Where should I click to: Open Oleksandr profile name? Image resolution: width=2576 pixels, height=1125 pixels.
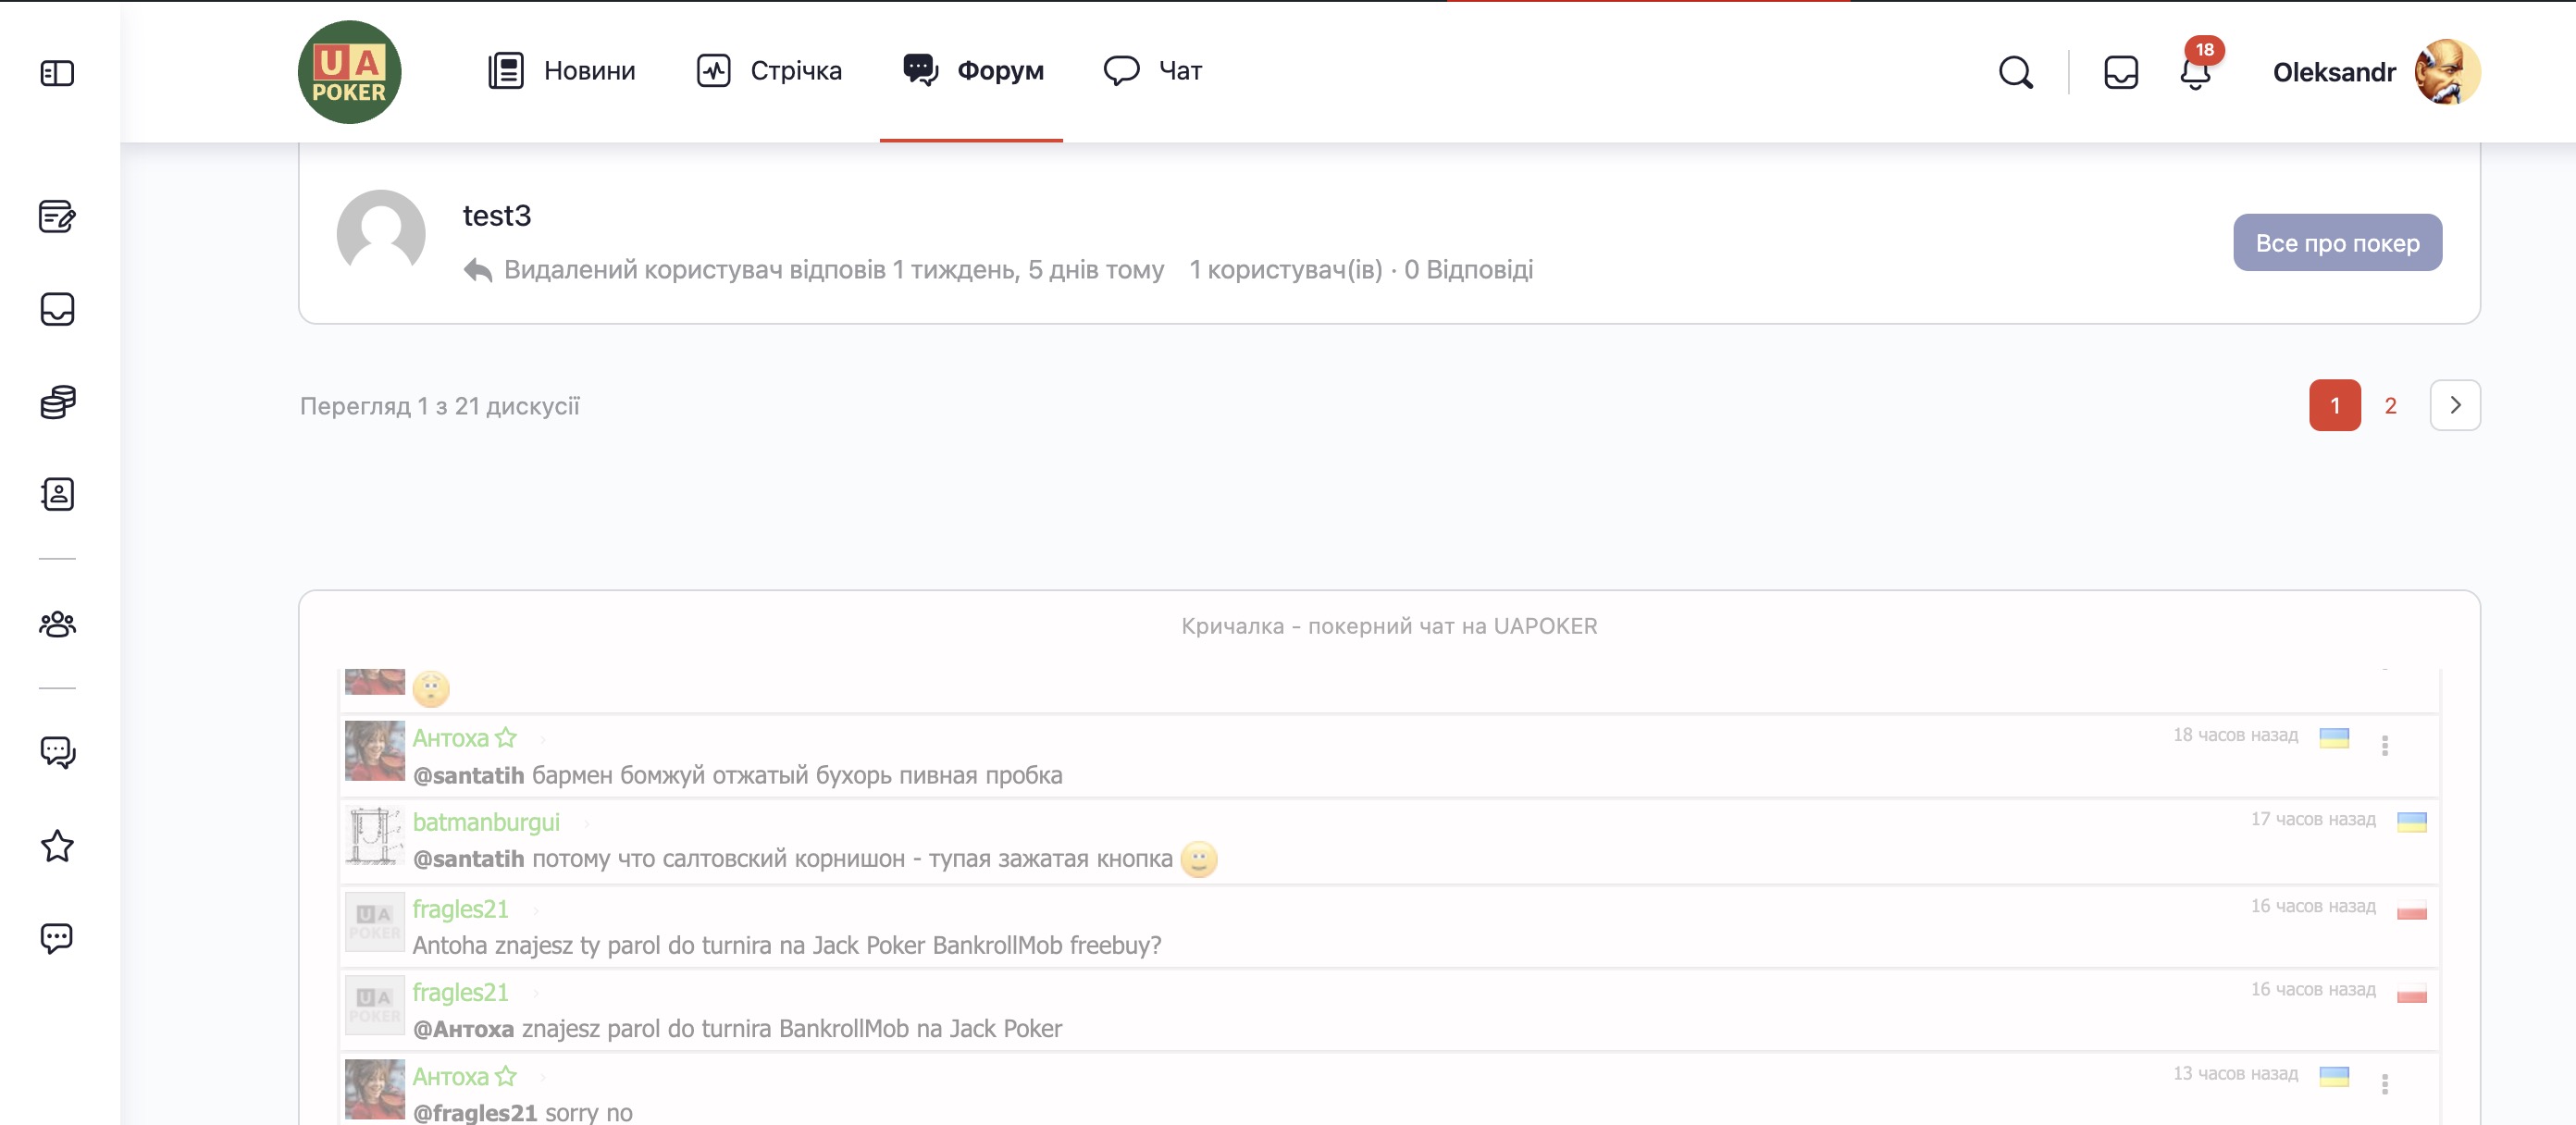click(x=2334, y=72)
